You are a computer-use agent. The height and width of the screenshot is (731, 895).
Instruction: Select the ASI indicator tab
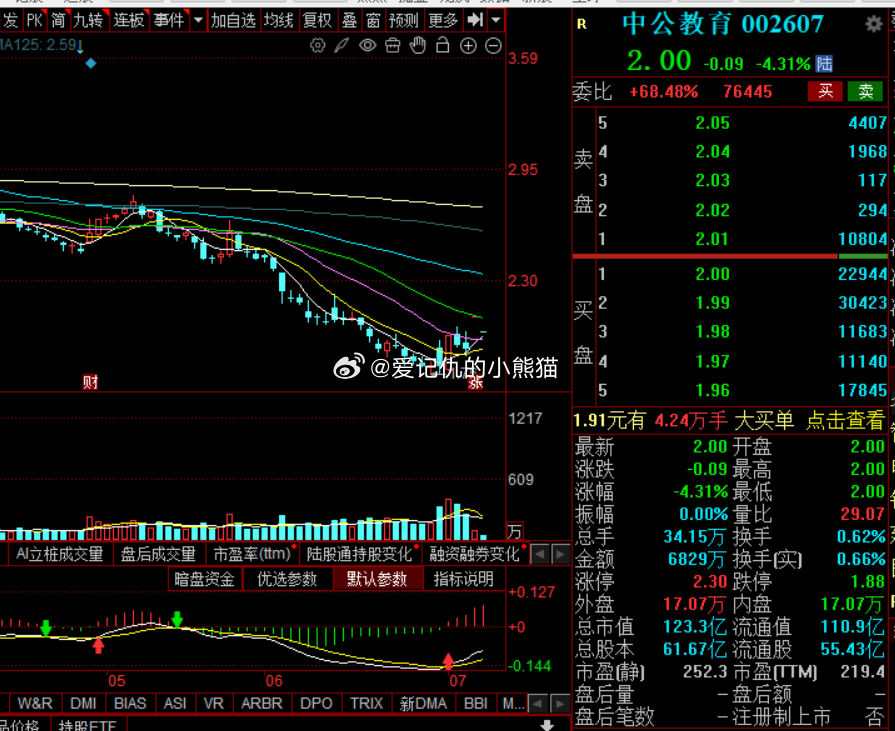click(175, 703)
